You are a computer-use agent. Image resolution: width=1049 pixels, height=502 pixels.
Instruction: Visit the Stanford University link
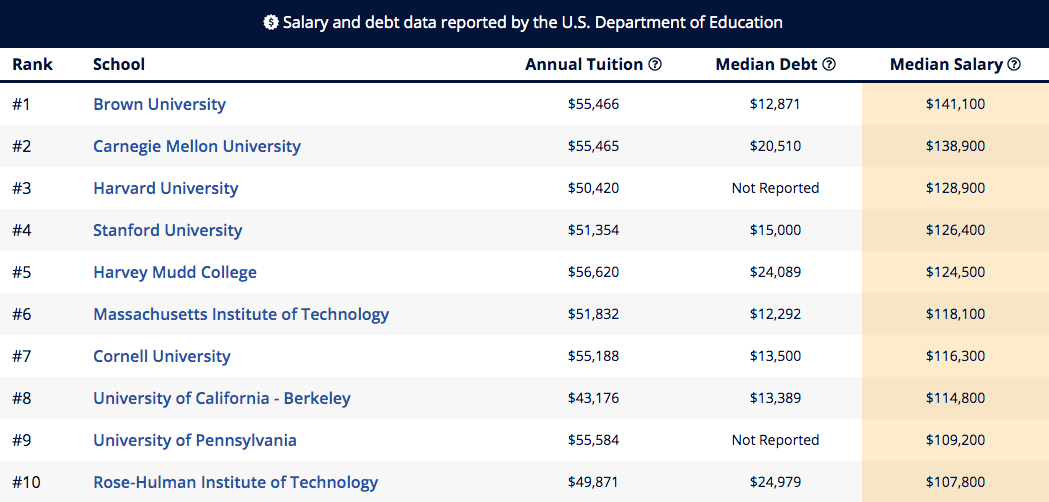point(167,230)
